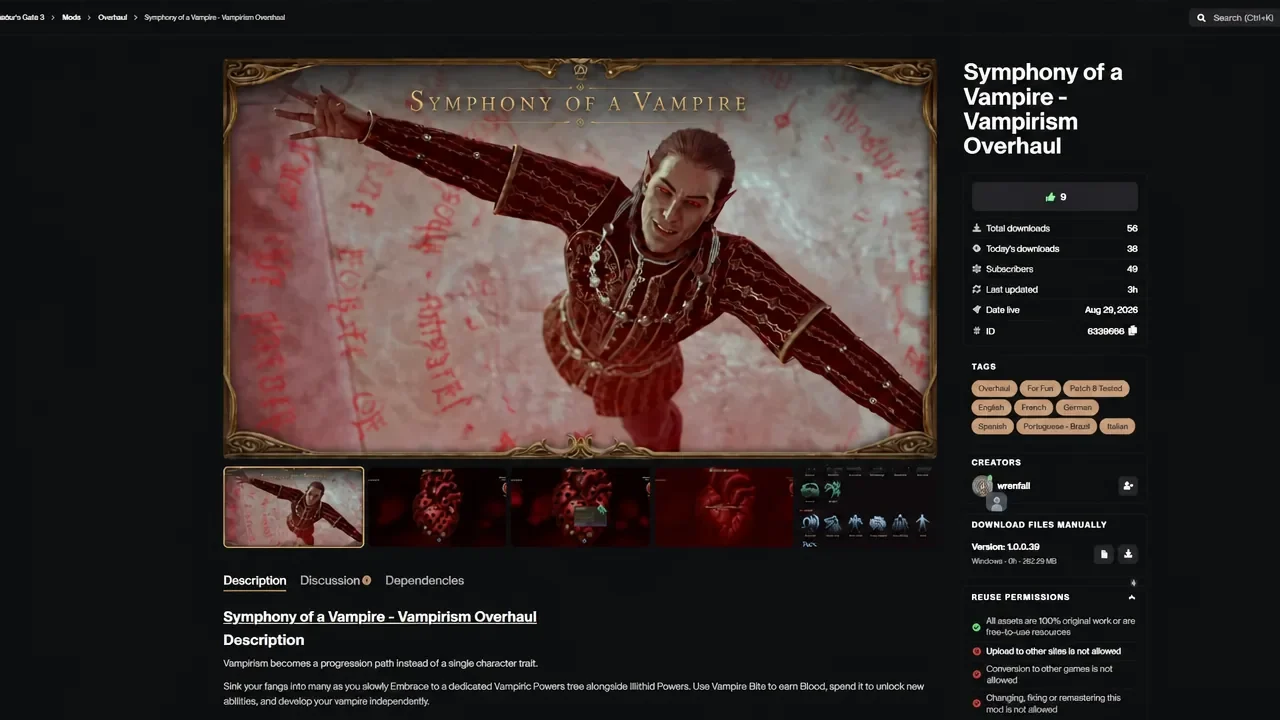
Task: Click the download arrow icon for version 1.0.0.39
Action: (x=1128, y=554)
